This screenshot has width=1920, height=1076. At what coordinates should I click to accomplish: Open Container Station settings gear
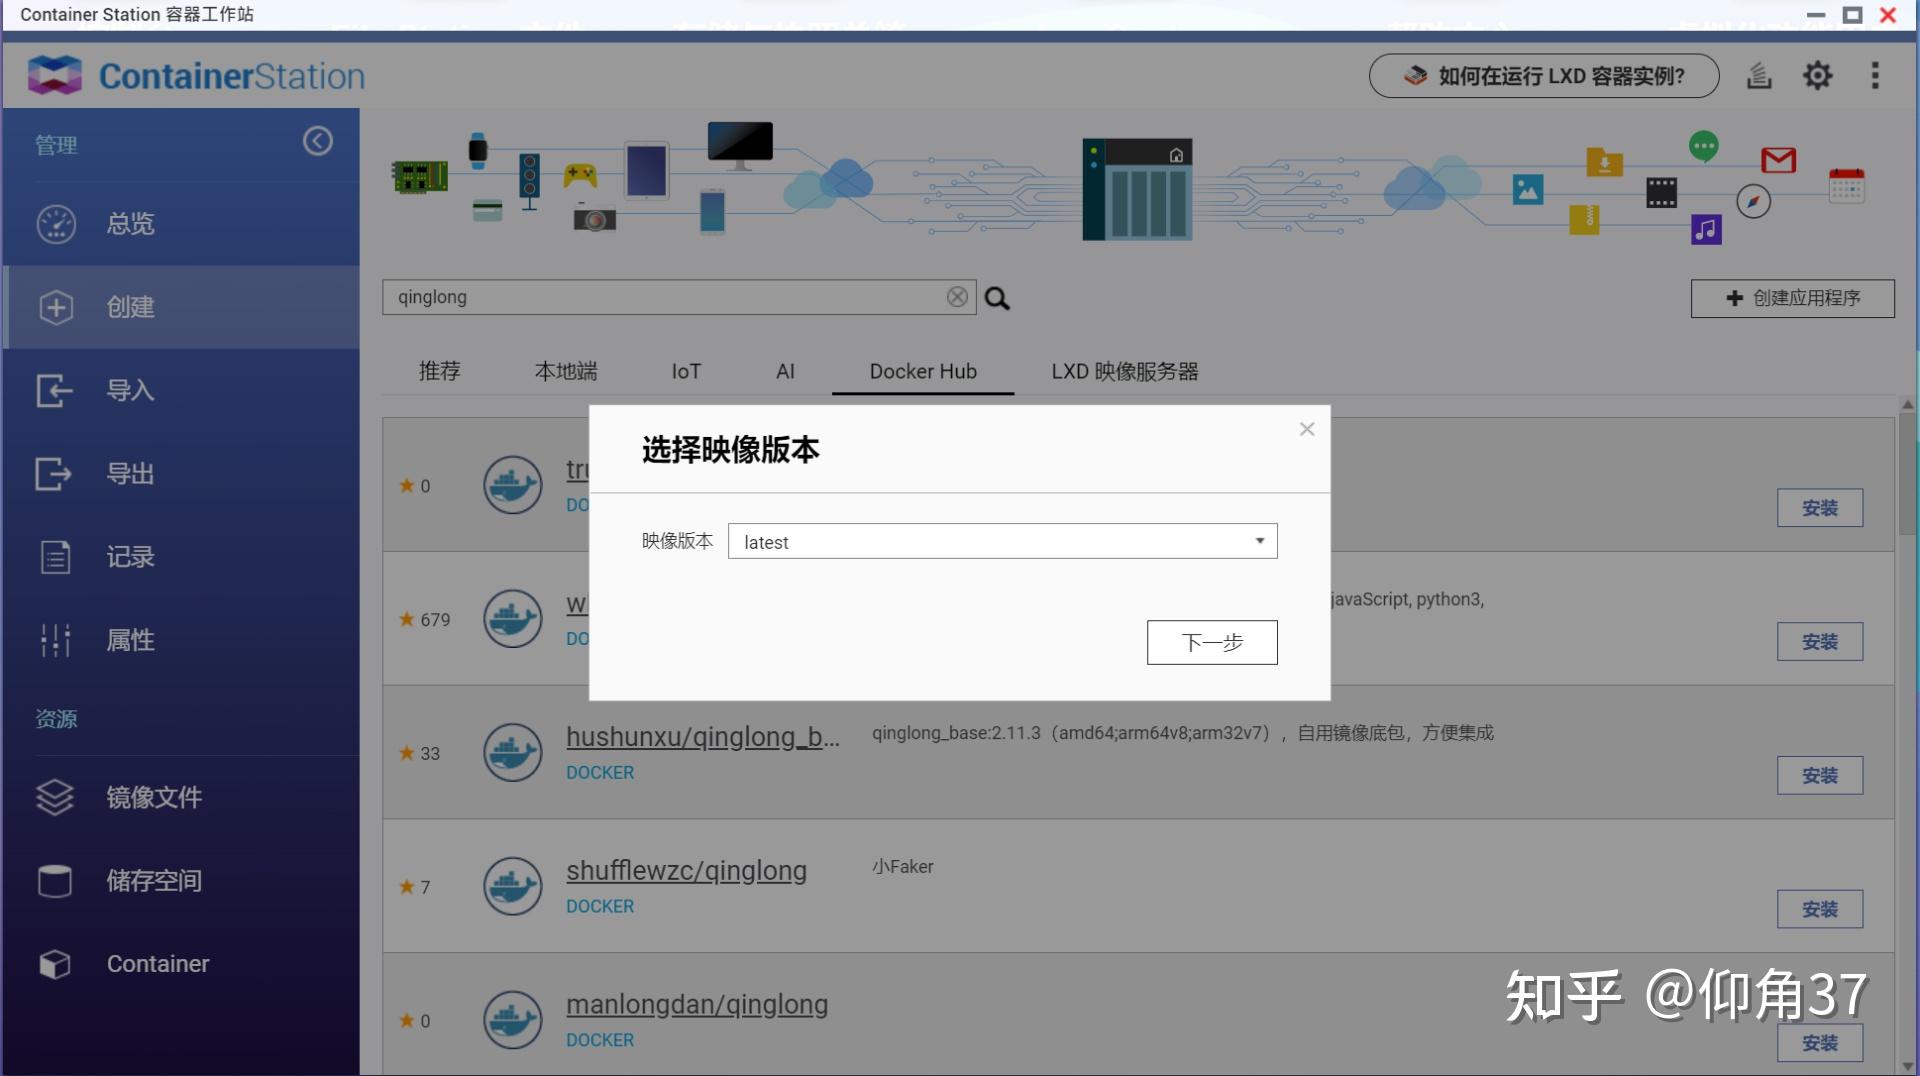click(x=1818, y=75)
